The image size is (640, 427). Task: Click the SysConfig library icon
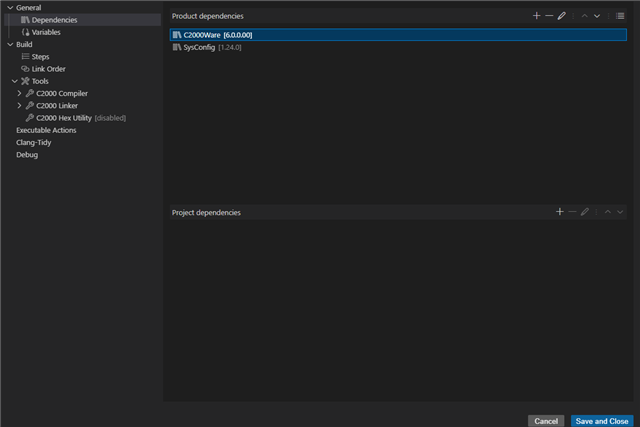[177, 47]
